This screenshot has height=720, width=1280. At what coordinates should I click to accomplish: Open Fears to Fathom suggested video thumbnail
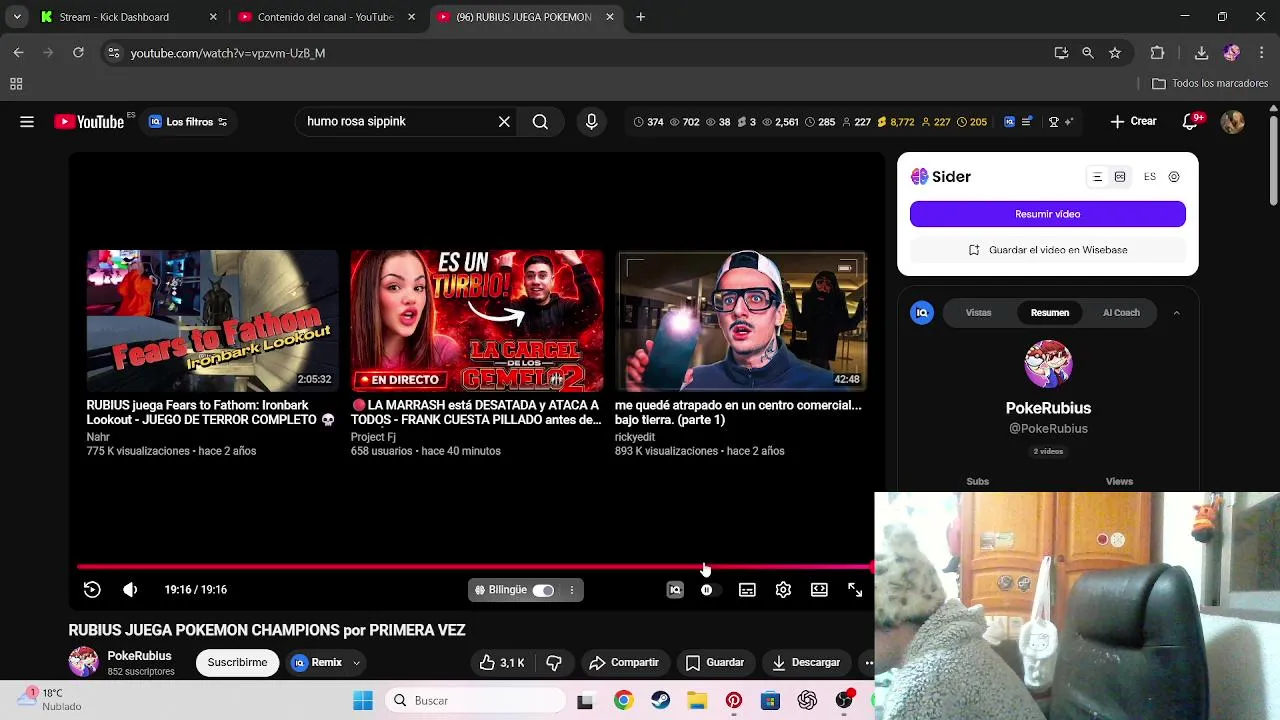[x=212, y=321]
